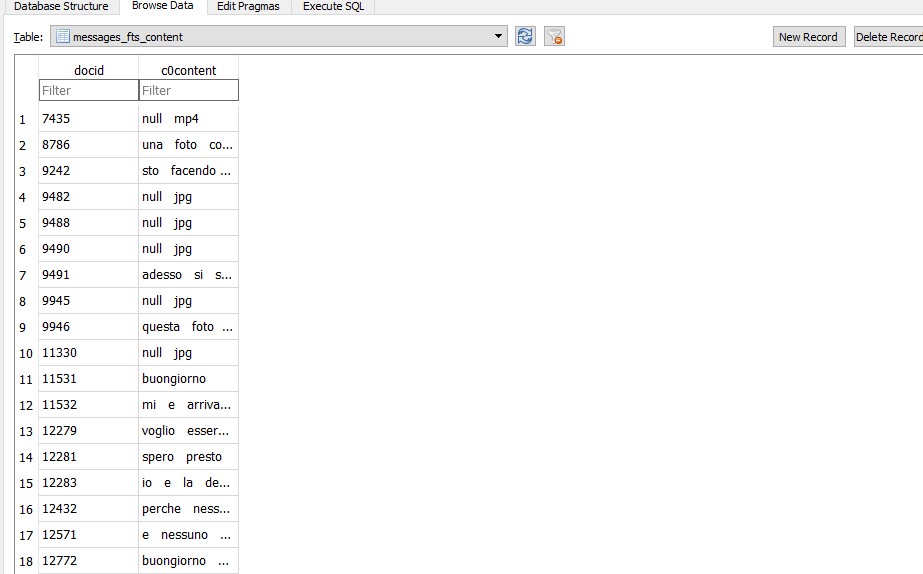This screenshot has height=574, width=923.
Task: Select the docid cell 7435
Action: [89, 119]
